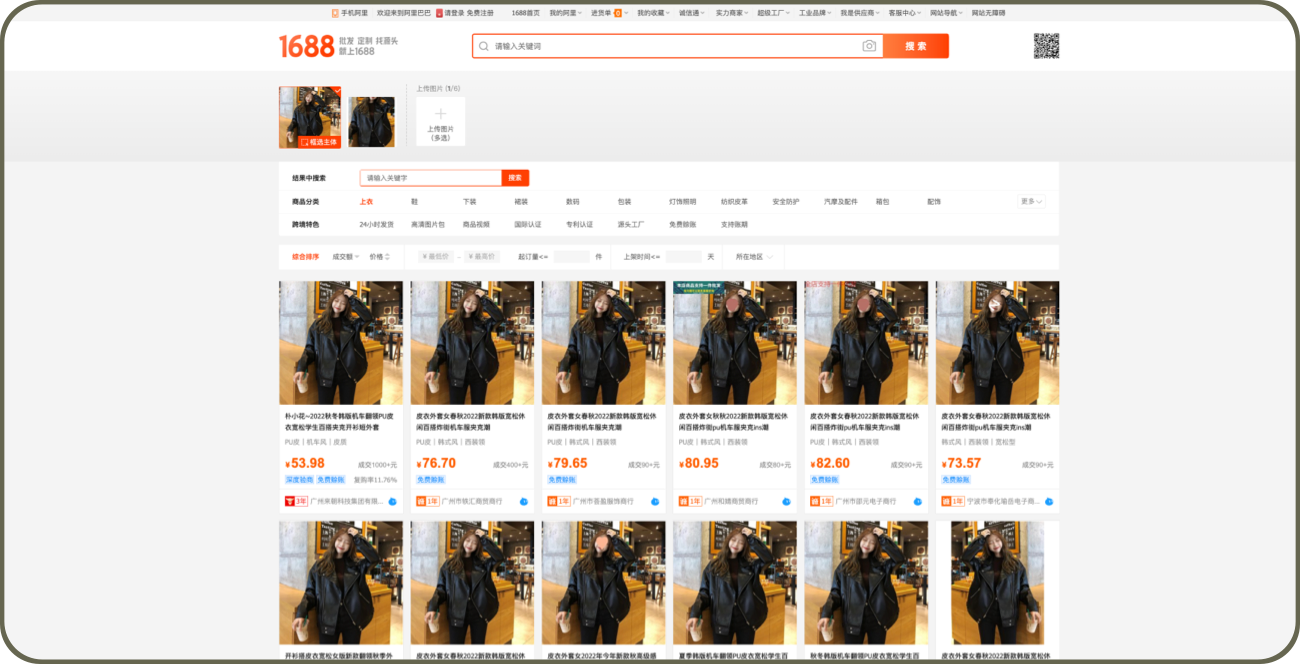Open the 成交额 sort dropdown
This screenshot has height=664, width=1300.
[x=345, y=257]
